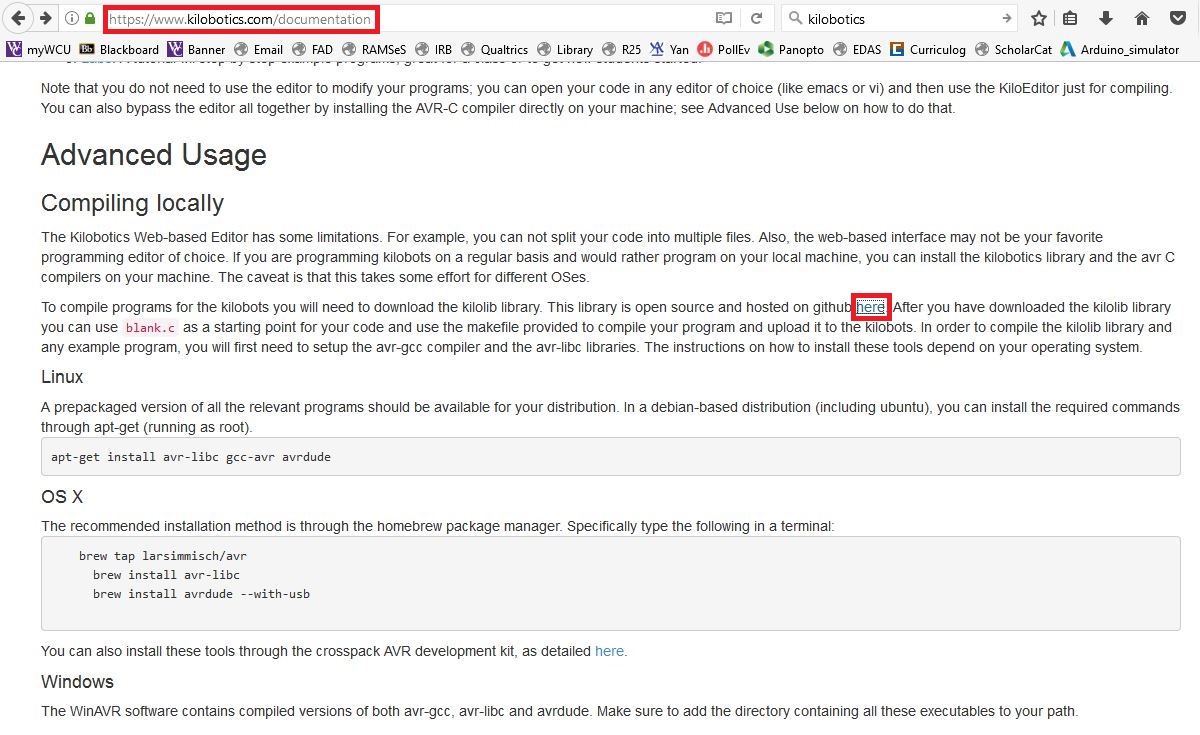
Task: Click the 'OS X' section heading
Action: [62, 496]
